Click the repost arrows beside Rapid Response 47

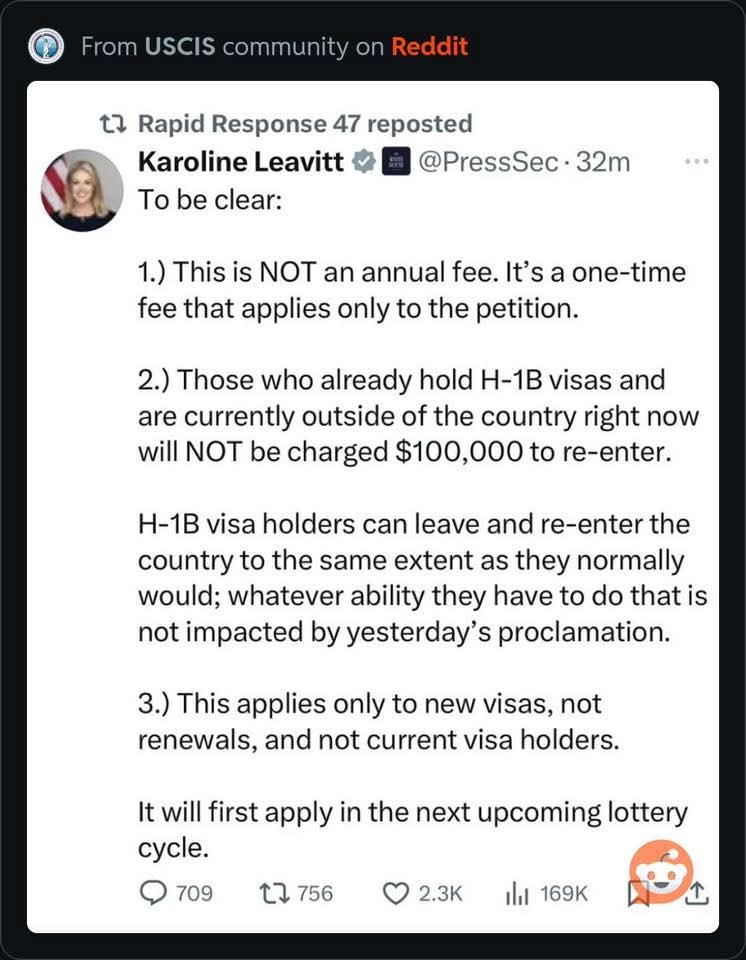[113, 124]
